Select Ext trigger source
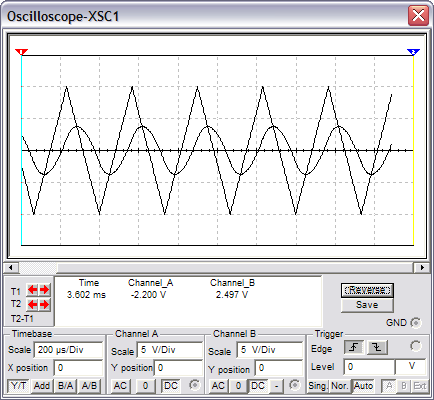Image resolution: width=434 pixels, height=400 pixels. coord(420,386)
